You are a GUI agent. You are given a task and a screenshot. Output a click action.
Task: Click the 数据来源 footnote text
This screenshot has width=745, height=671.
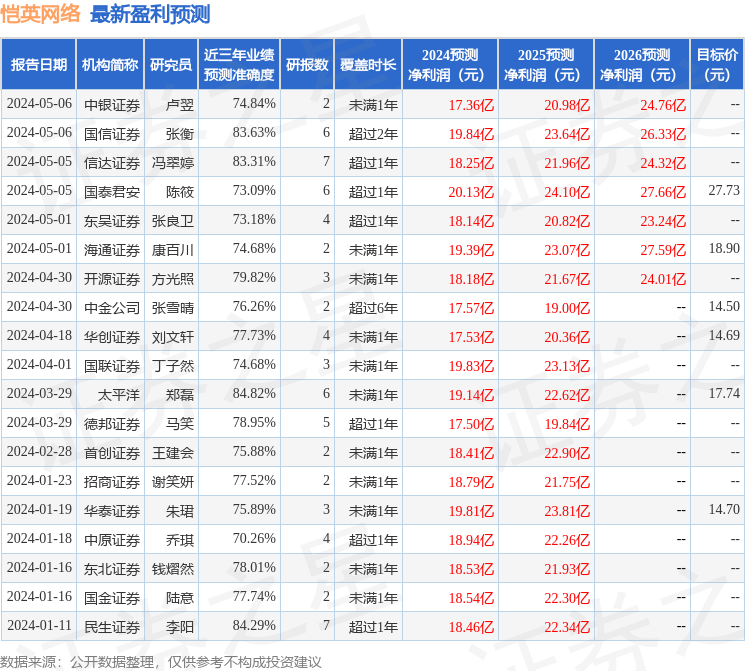point(161,662)
